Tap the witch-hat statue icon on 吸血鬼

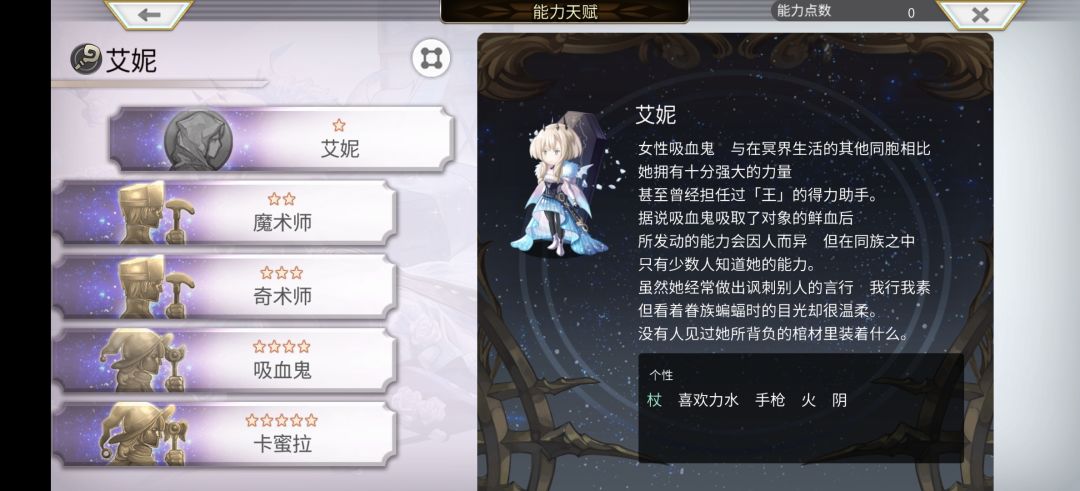[144, 361]
